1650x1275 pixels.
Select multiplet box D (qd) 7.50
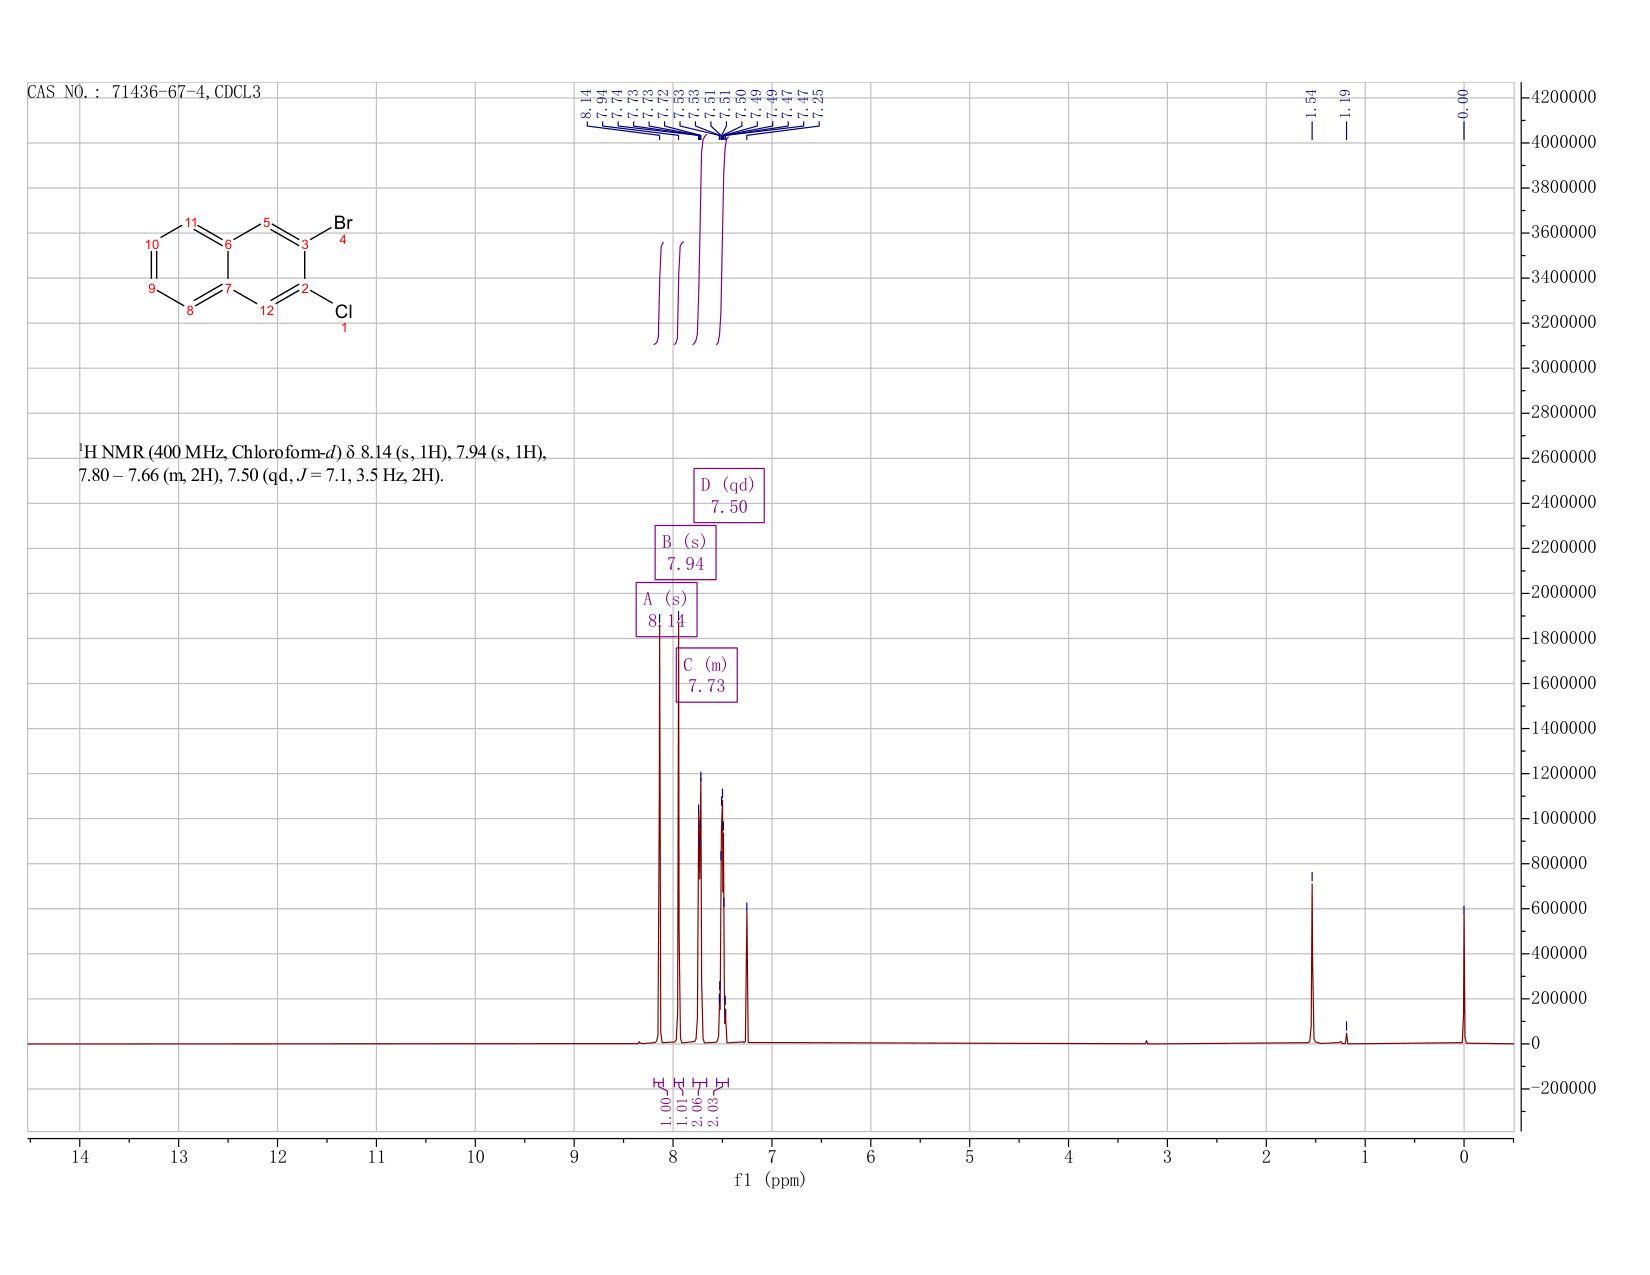click(729, 495)
